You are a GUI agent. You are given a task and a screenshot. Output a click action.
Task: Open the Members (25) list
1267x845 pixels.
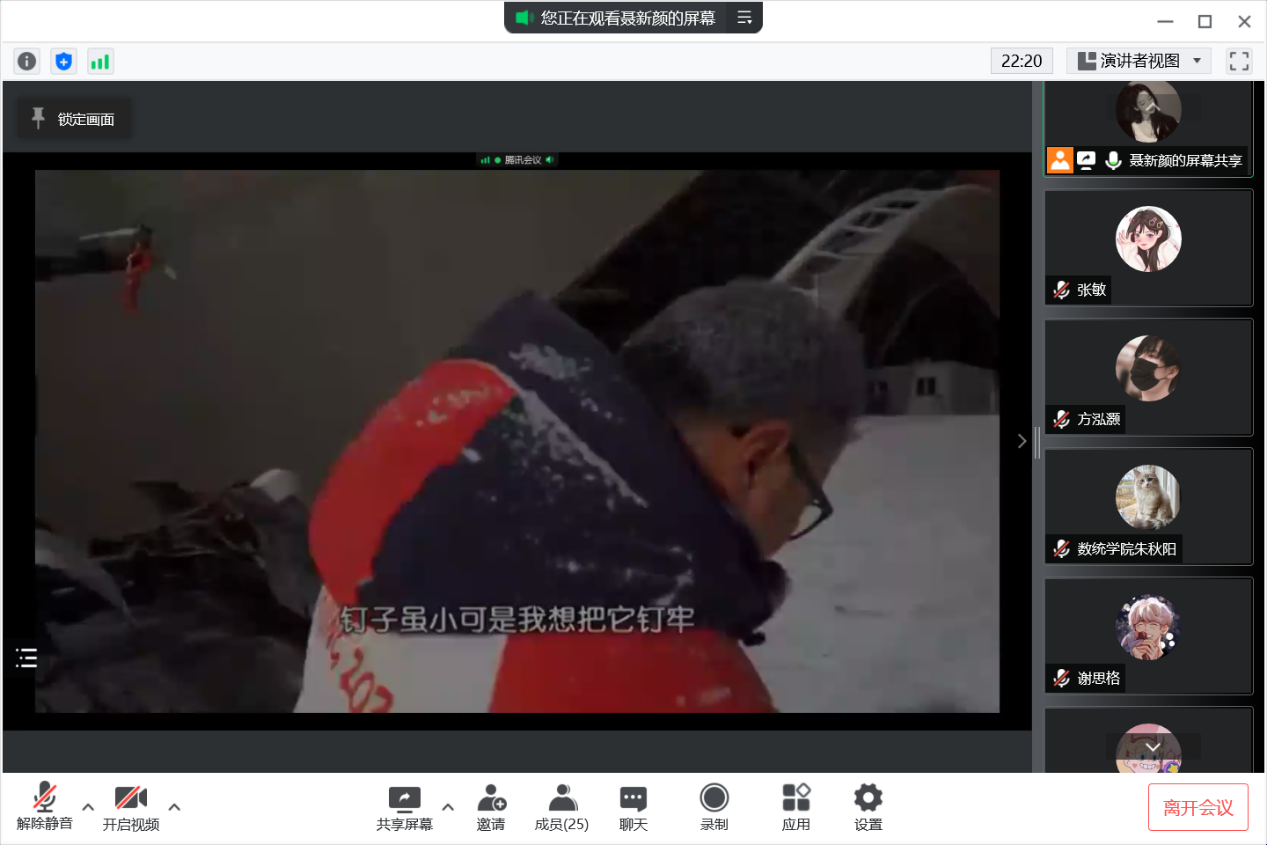pyautogui.click(x=561, y=807)
